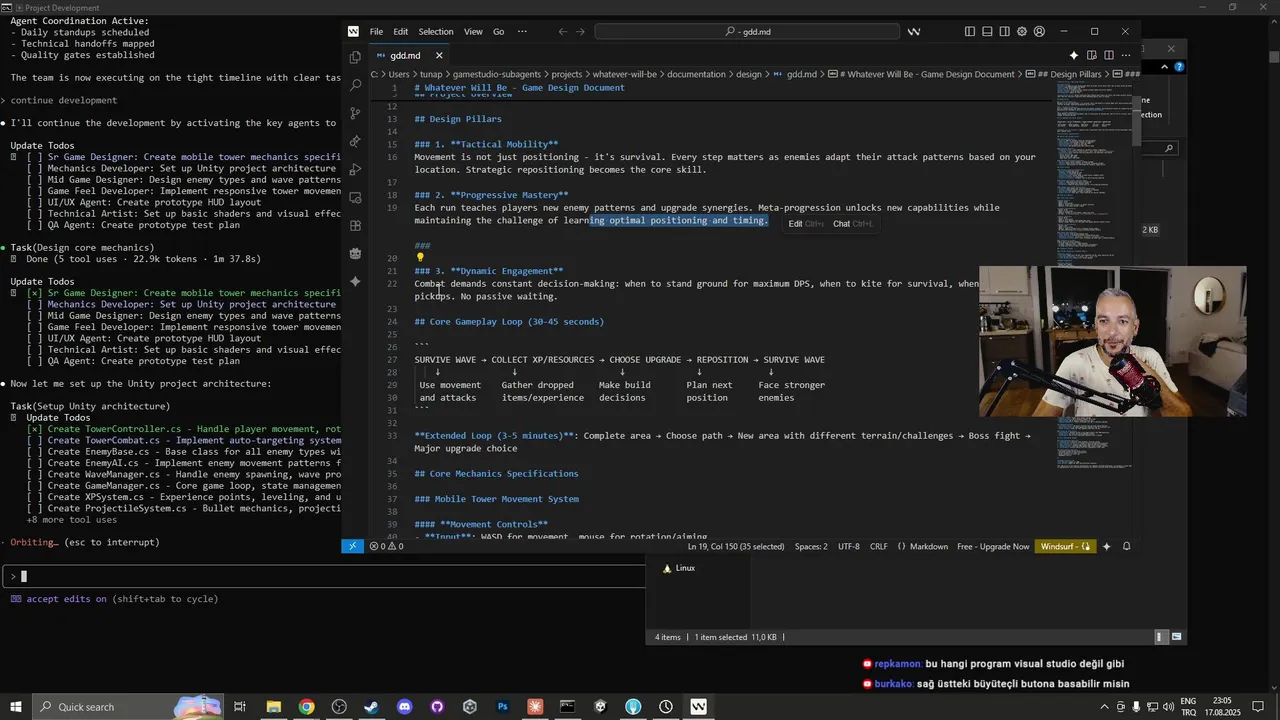The image size is (1280, 720).
Task: Open Steam from the taskbar
Action: (371, 707)
